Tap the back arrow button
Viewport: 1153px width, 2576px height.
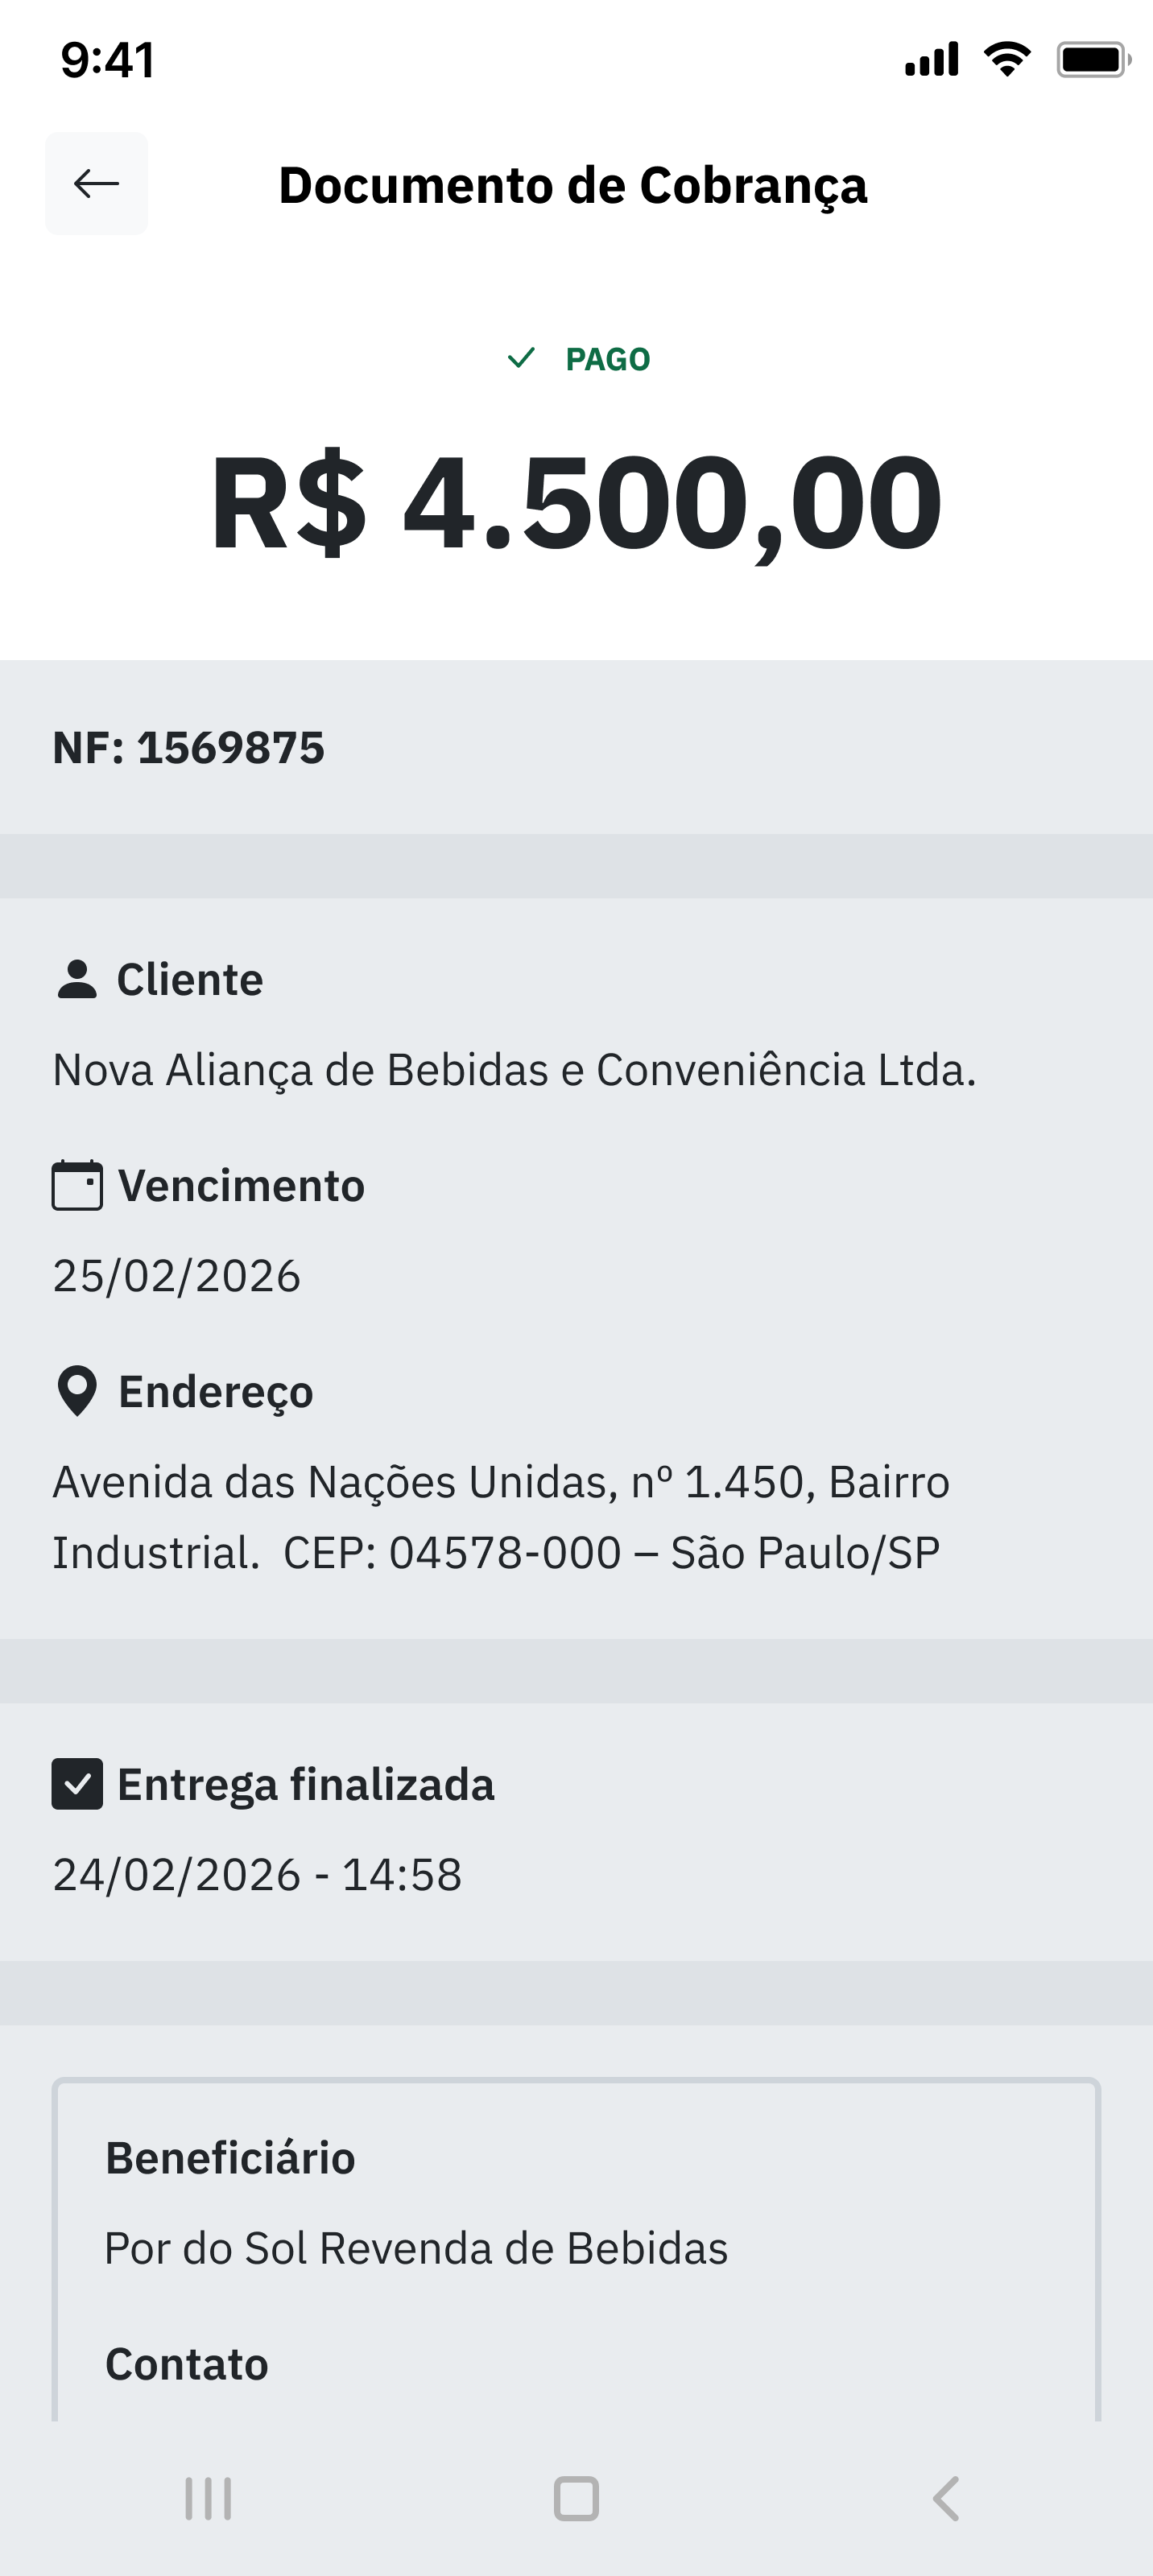click(96, 184)
